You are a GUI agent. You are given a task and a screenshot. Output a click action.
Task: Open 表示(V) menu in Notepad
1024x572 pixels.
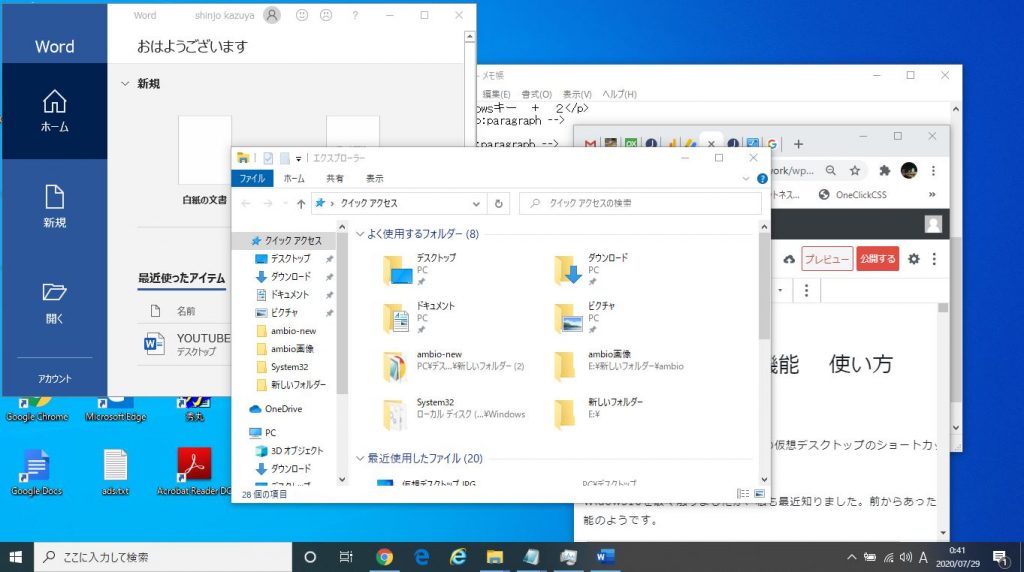point(577,94)
